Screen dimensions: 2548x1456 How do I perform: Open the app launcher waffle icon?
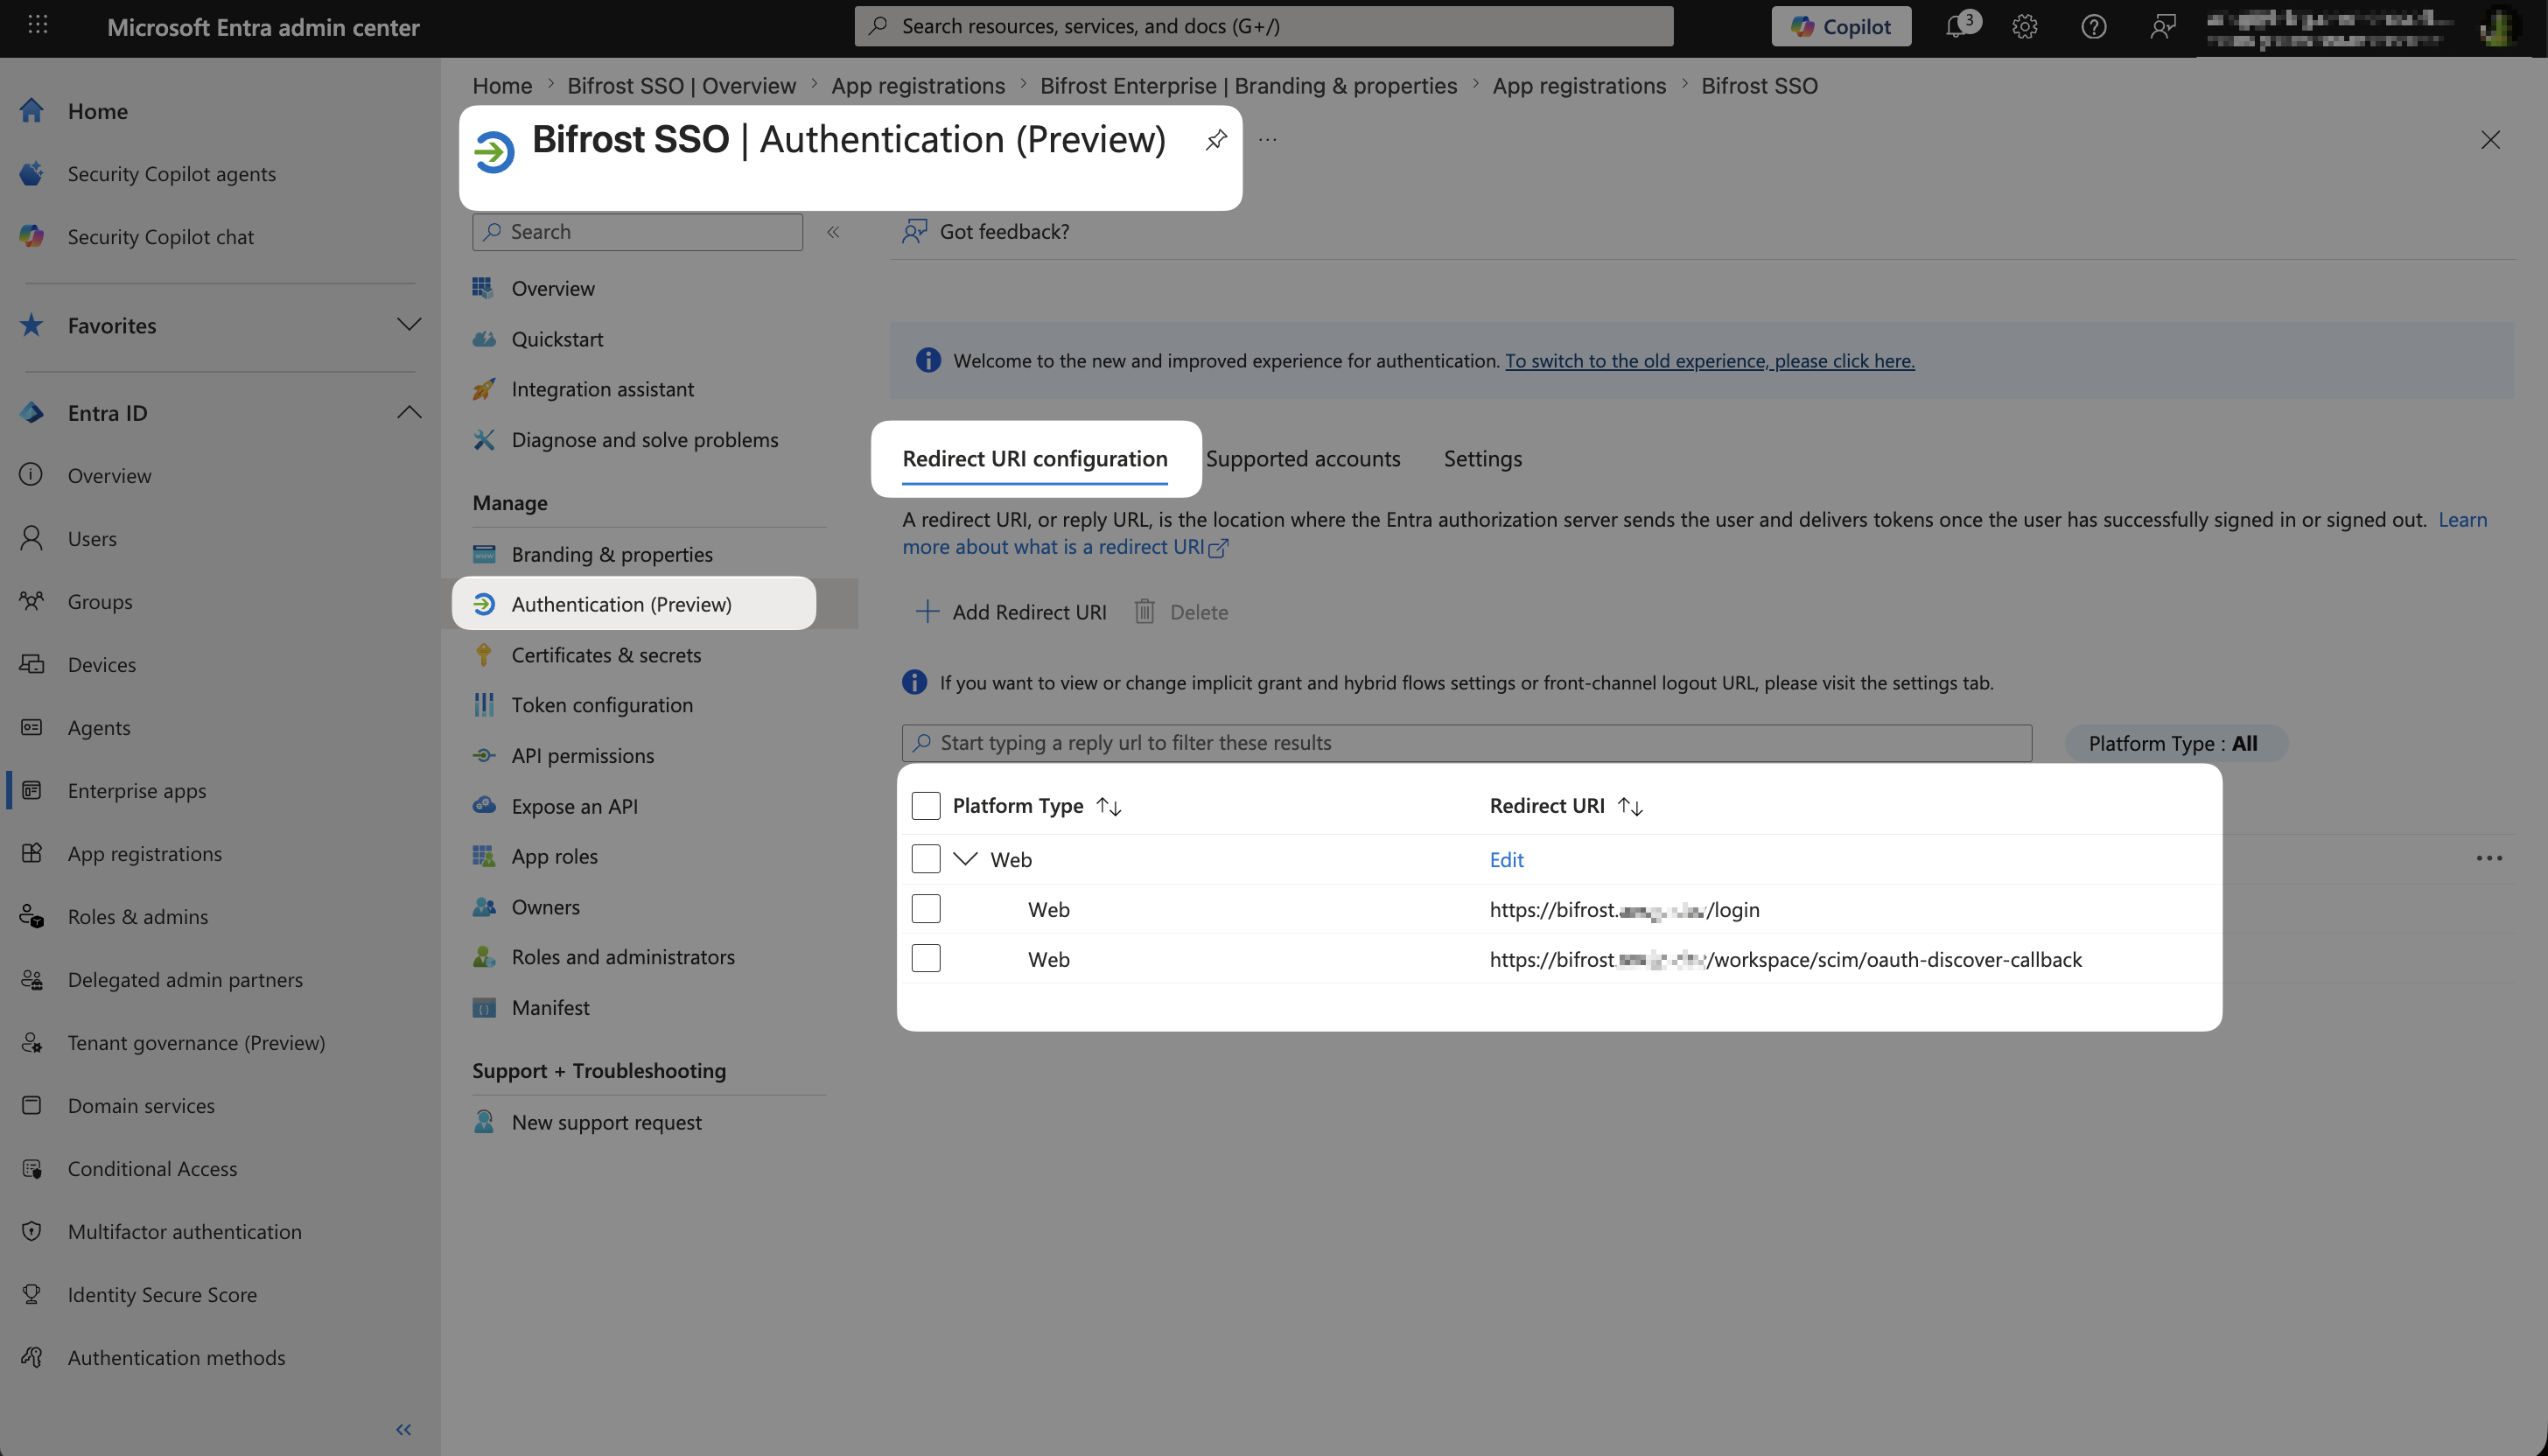[x=37, y=26]
